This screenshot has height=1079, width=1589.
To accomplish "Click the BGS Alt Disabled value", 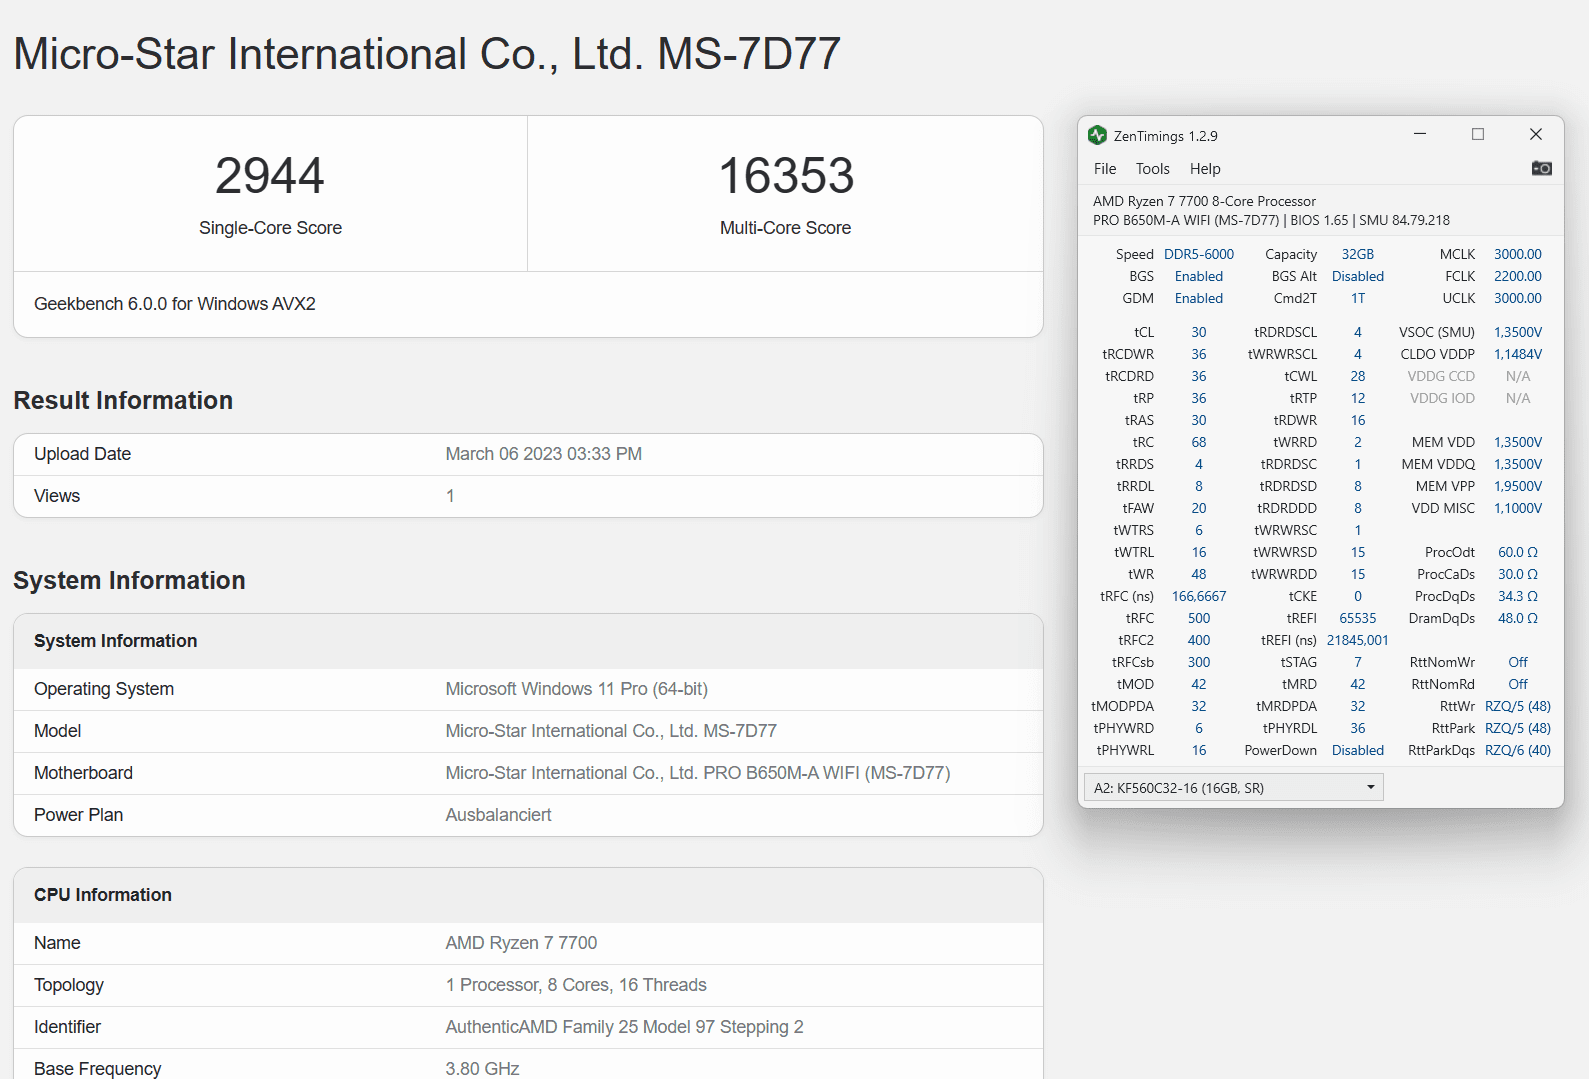I will point(1358,276).
